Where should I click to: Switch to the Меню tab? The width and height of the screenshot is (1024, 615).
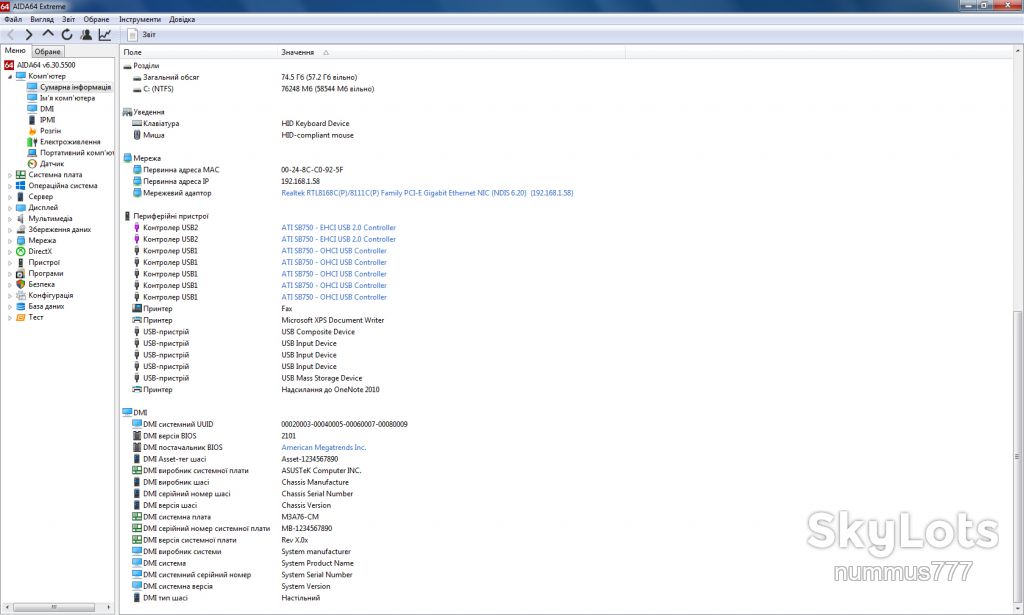coord(15,51)
